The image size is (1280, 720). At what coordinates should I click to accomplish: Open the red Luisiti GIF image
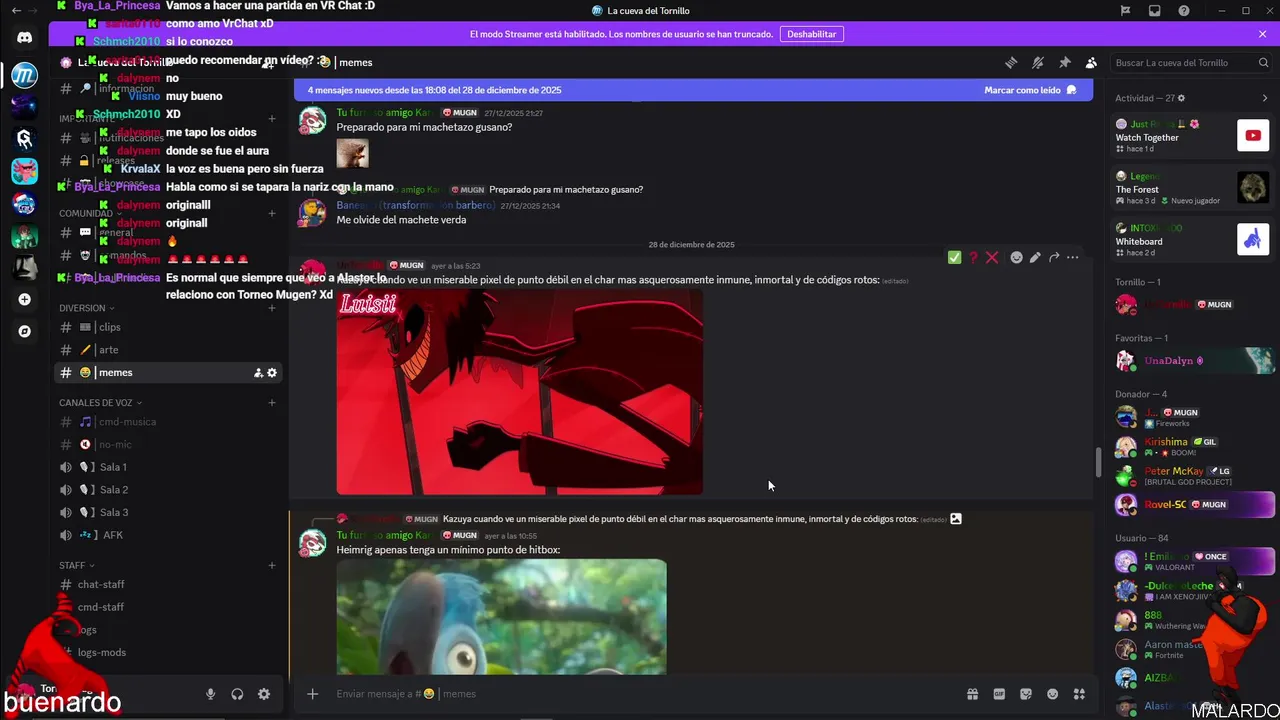coord(519,392)
